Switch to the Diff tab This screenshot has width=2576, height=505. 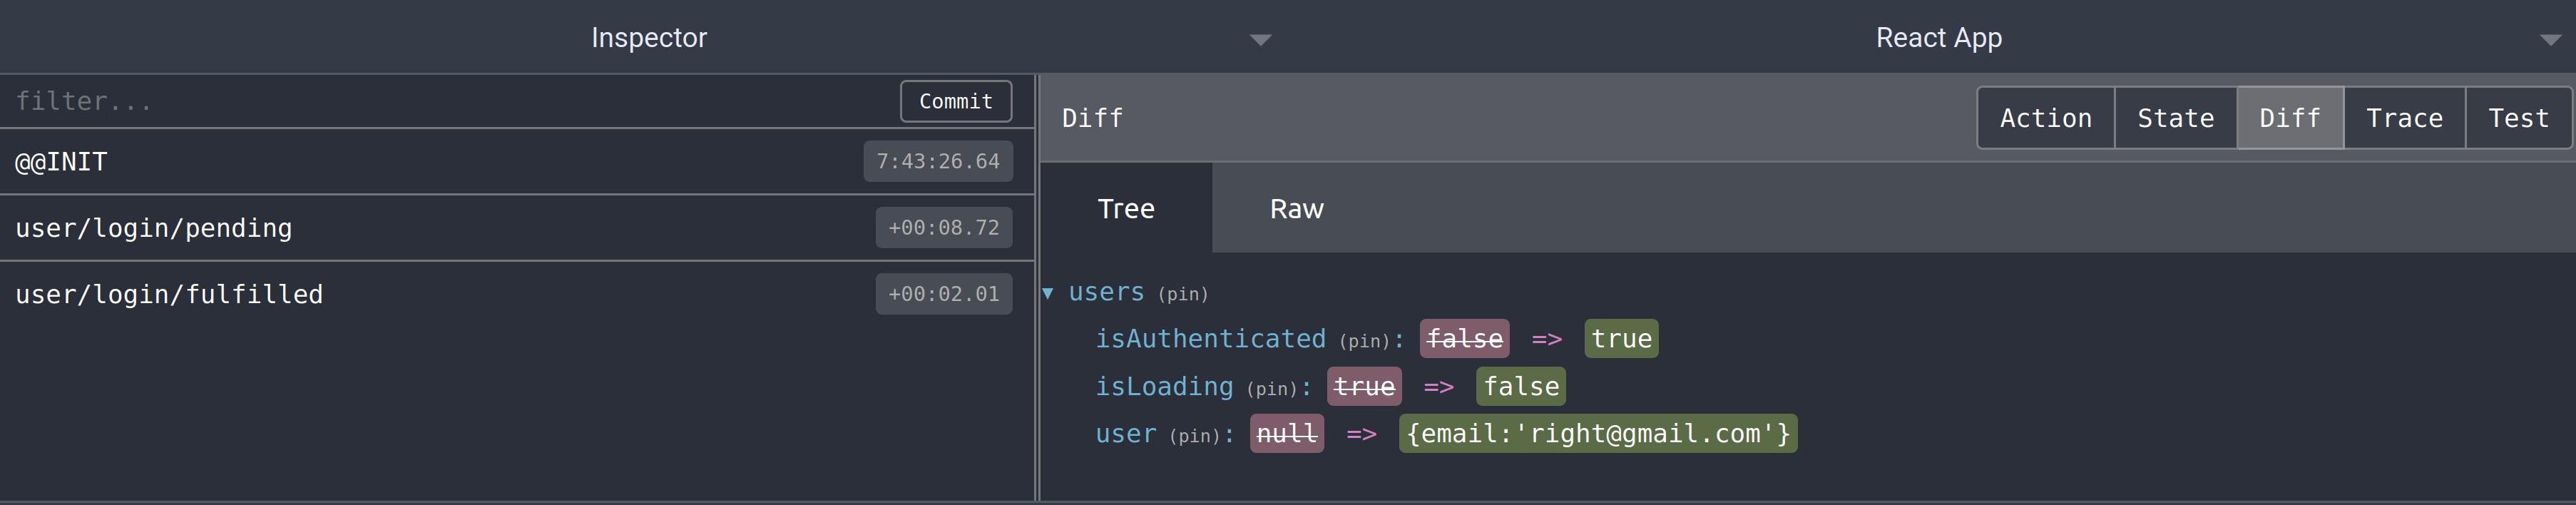(x=2289, y=118)
